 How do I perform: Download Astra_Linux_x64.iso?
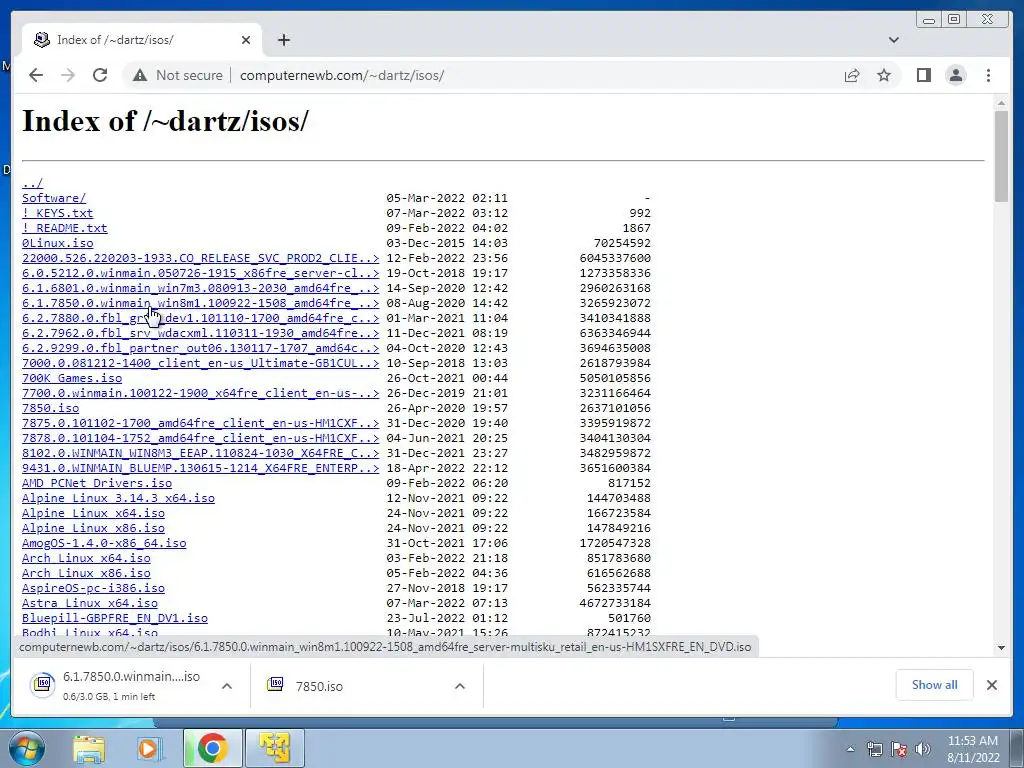[89, 603]
